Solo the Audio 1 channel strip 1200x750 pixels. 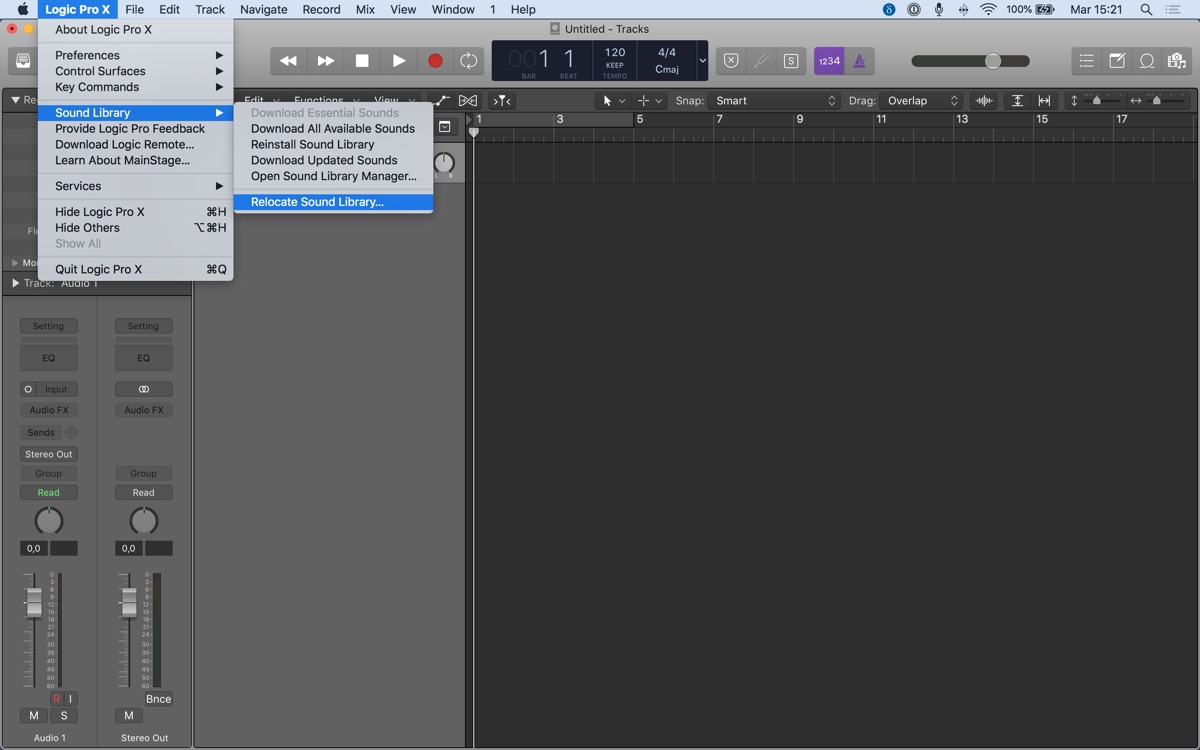(64, 716)
